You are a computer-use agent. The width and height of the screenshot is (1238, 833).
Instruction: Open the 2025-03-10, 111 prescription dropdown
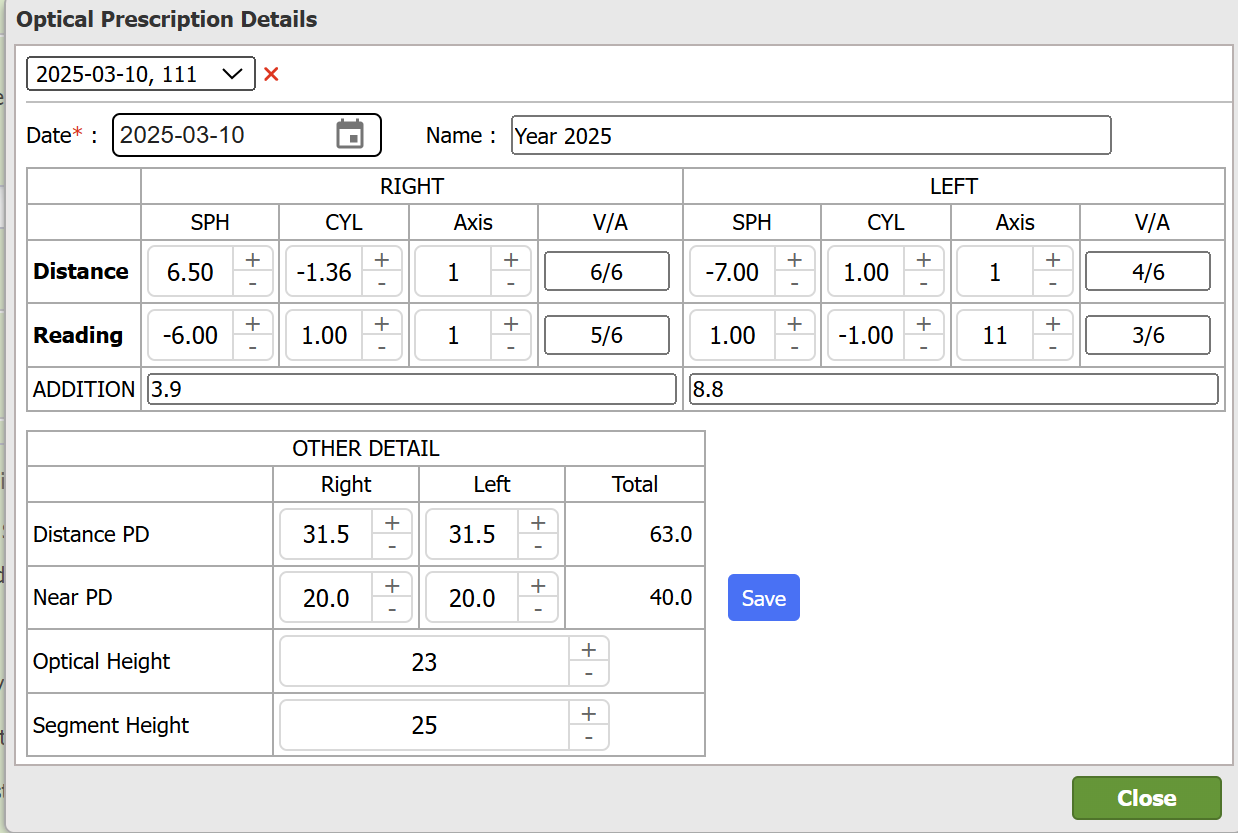click(x=141, y=74)
